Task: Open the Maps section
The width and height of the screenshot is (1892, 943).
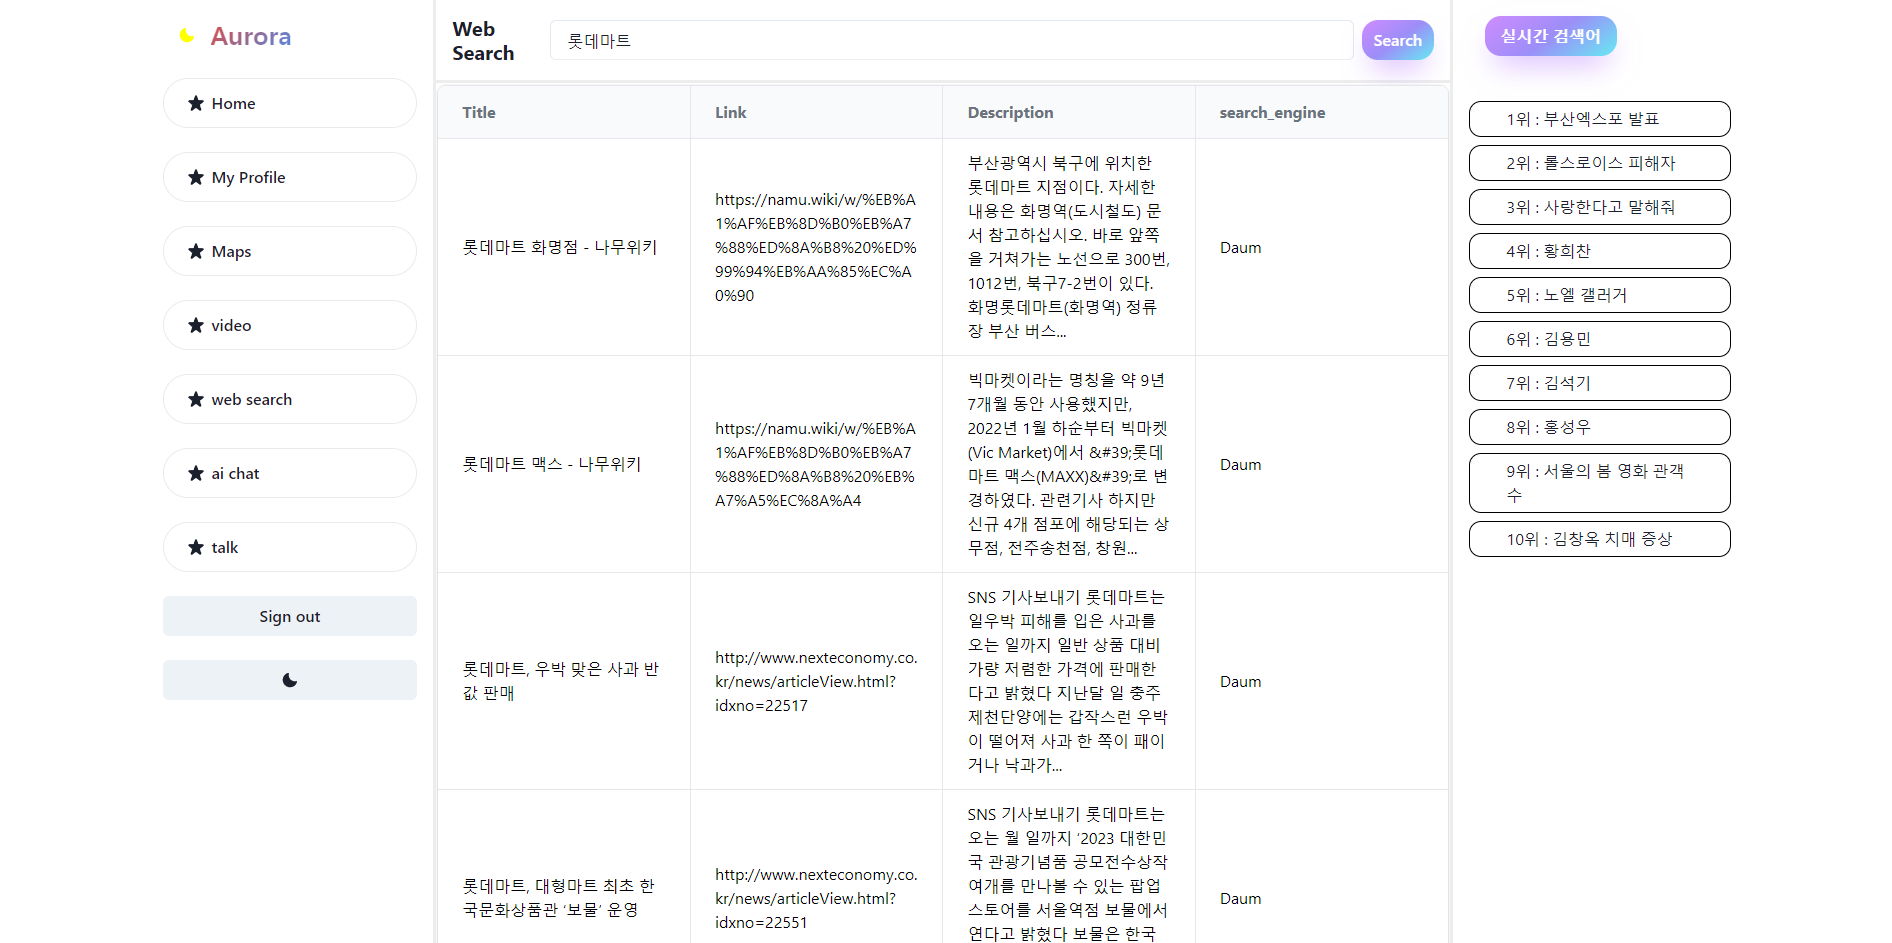Action: 290,251
